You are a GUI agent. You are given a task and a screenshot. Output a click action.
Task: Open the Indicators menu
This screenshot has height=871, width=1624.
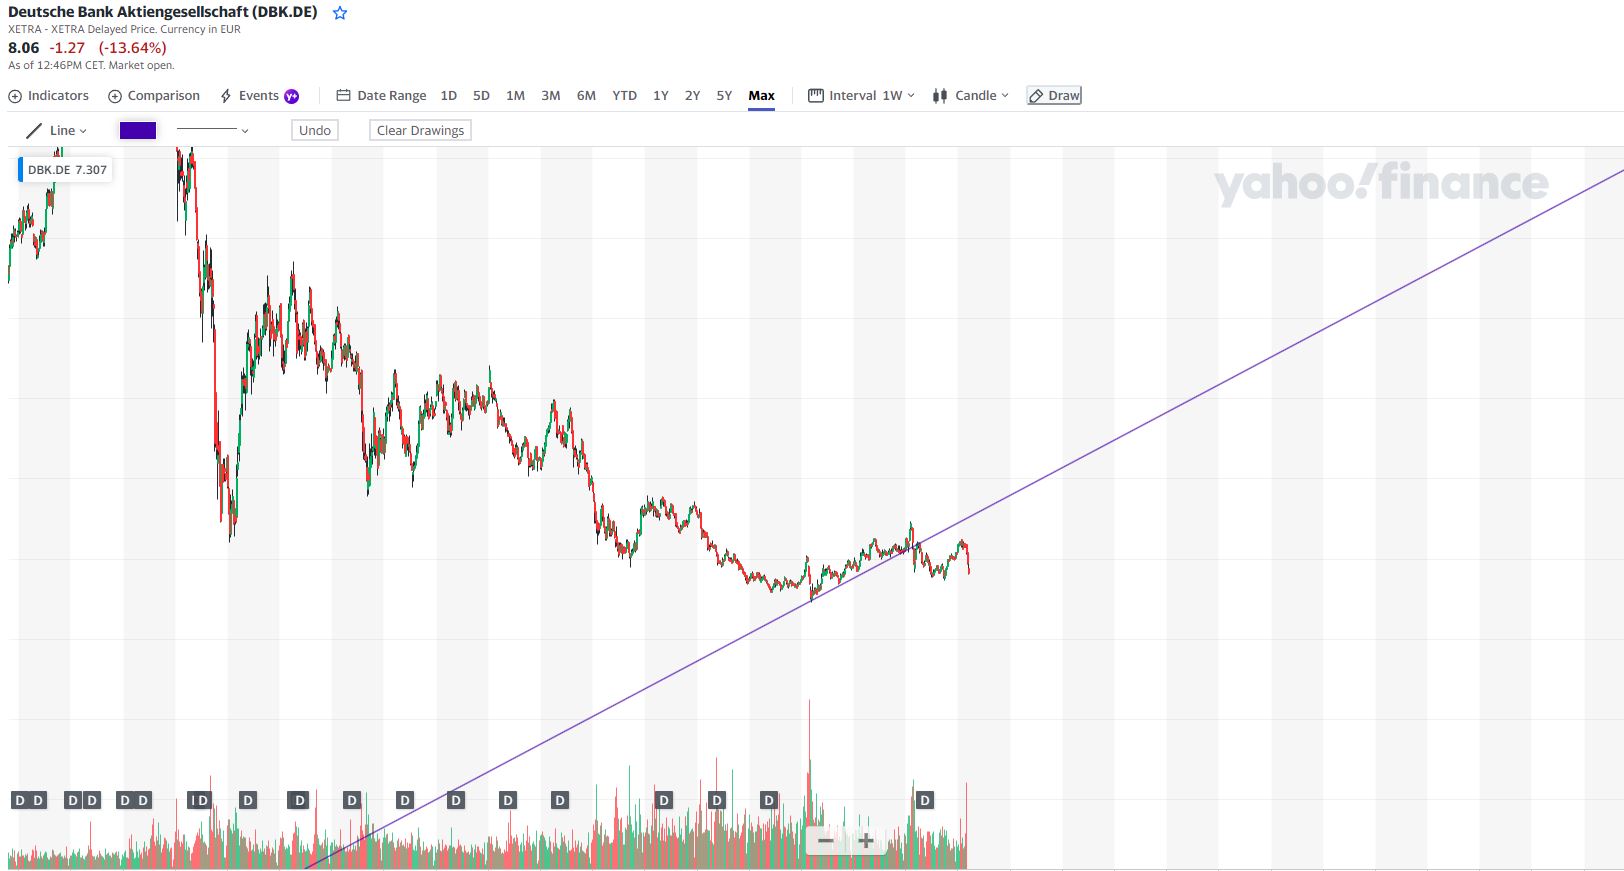coord(48,96)
